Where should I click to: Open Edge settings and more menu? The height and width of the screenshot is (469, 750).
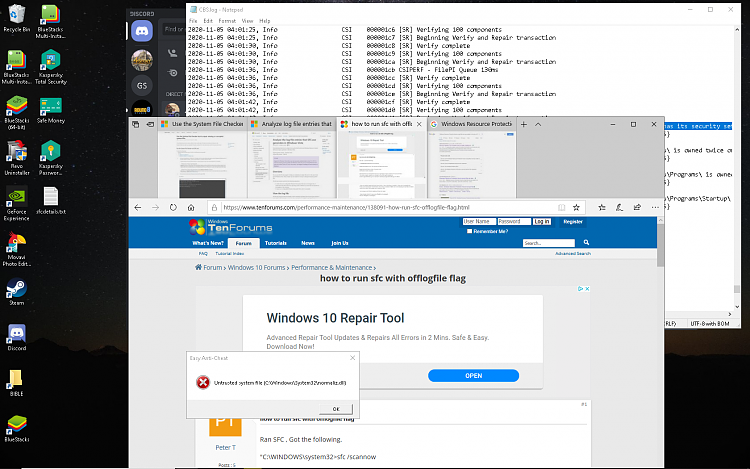[655, 207]
